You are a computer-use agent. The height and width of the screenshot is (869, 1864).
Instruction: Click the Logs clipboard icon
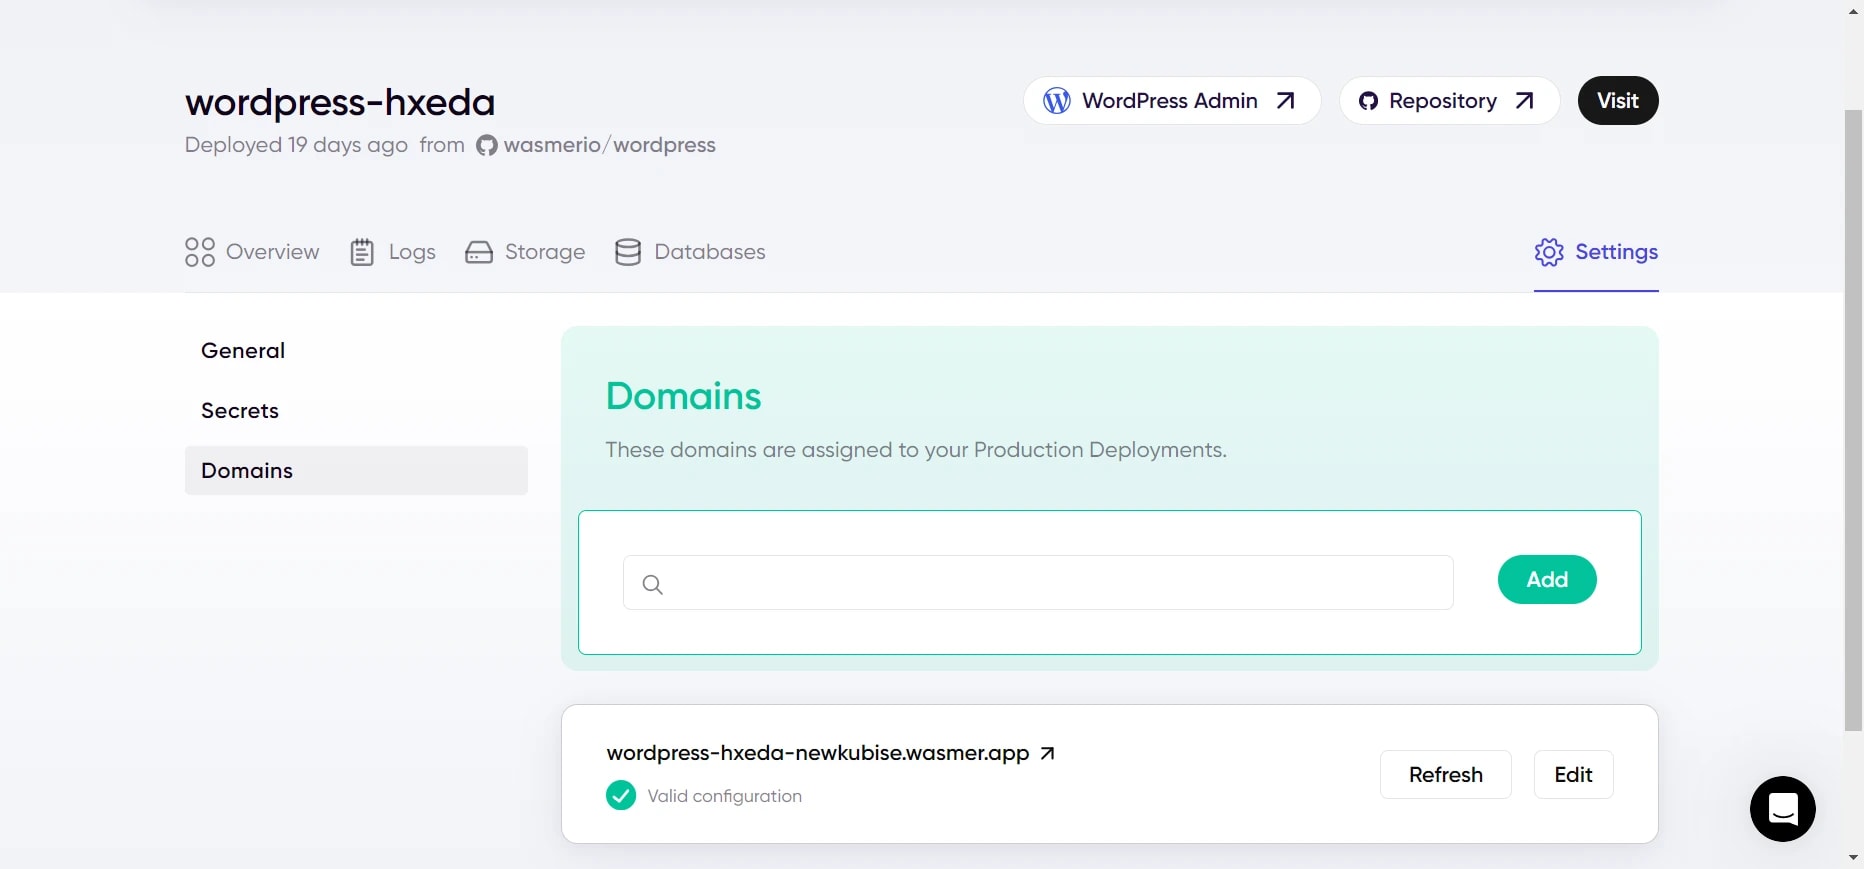362,252
